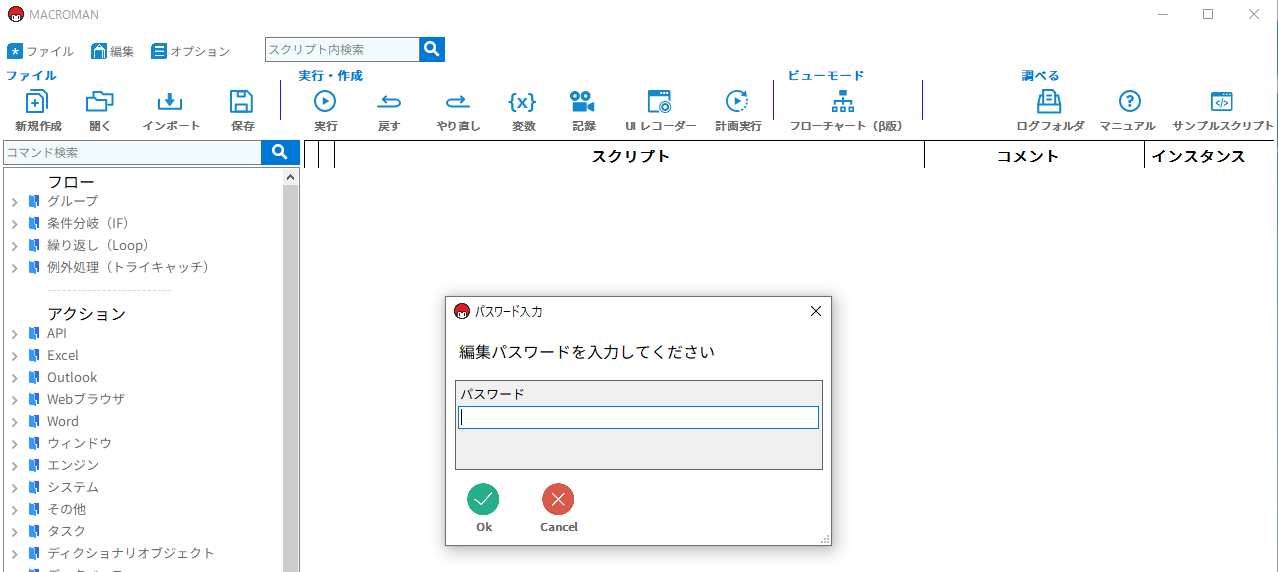This screenshot has height=572, width=1278.
Task: Redo with the やり直し icon
Action: pyautogui.click(x=457, y=101)
